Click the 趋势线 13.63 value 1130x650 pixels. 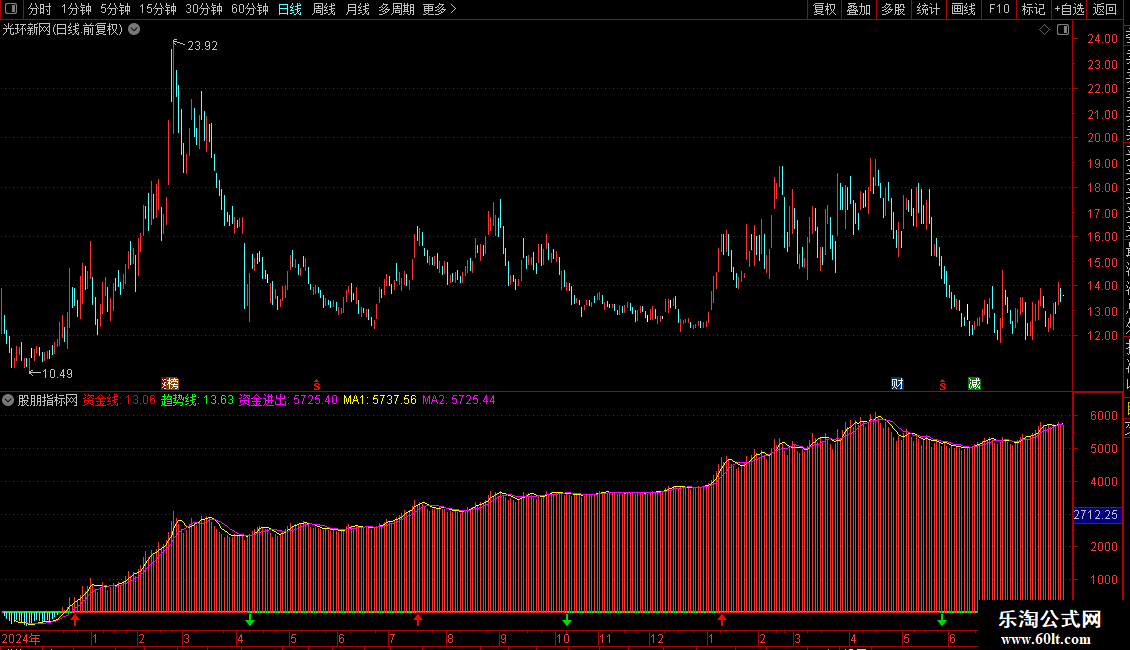(x=197, y=400)
